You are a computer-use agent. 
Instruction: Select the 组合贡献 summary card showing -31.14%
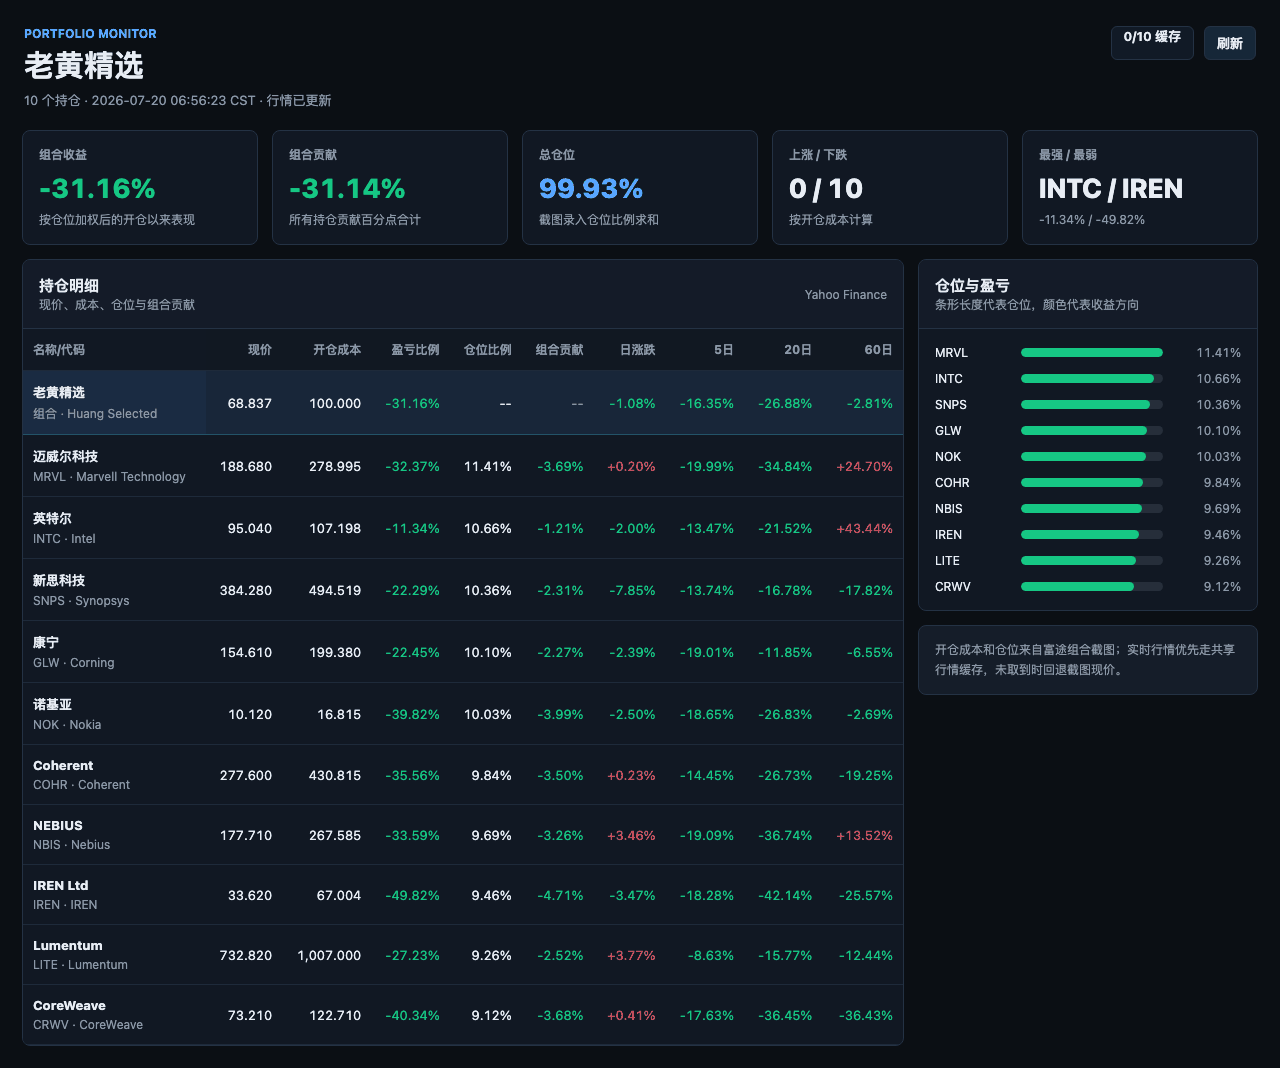click(390, 187)
